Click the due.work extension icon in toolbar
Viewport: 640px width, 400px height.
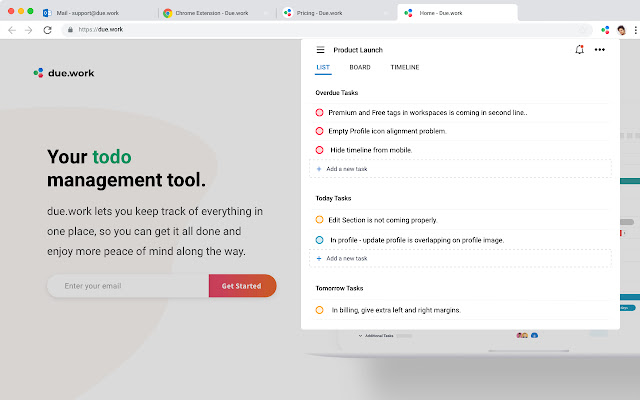(x=605, y=30)
